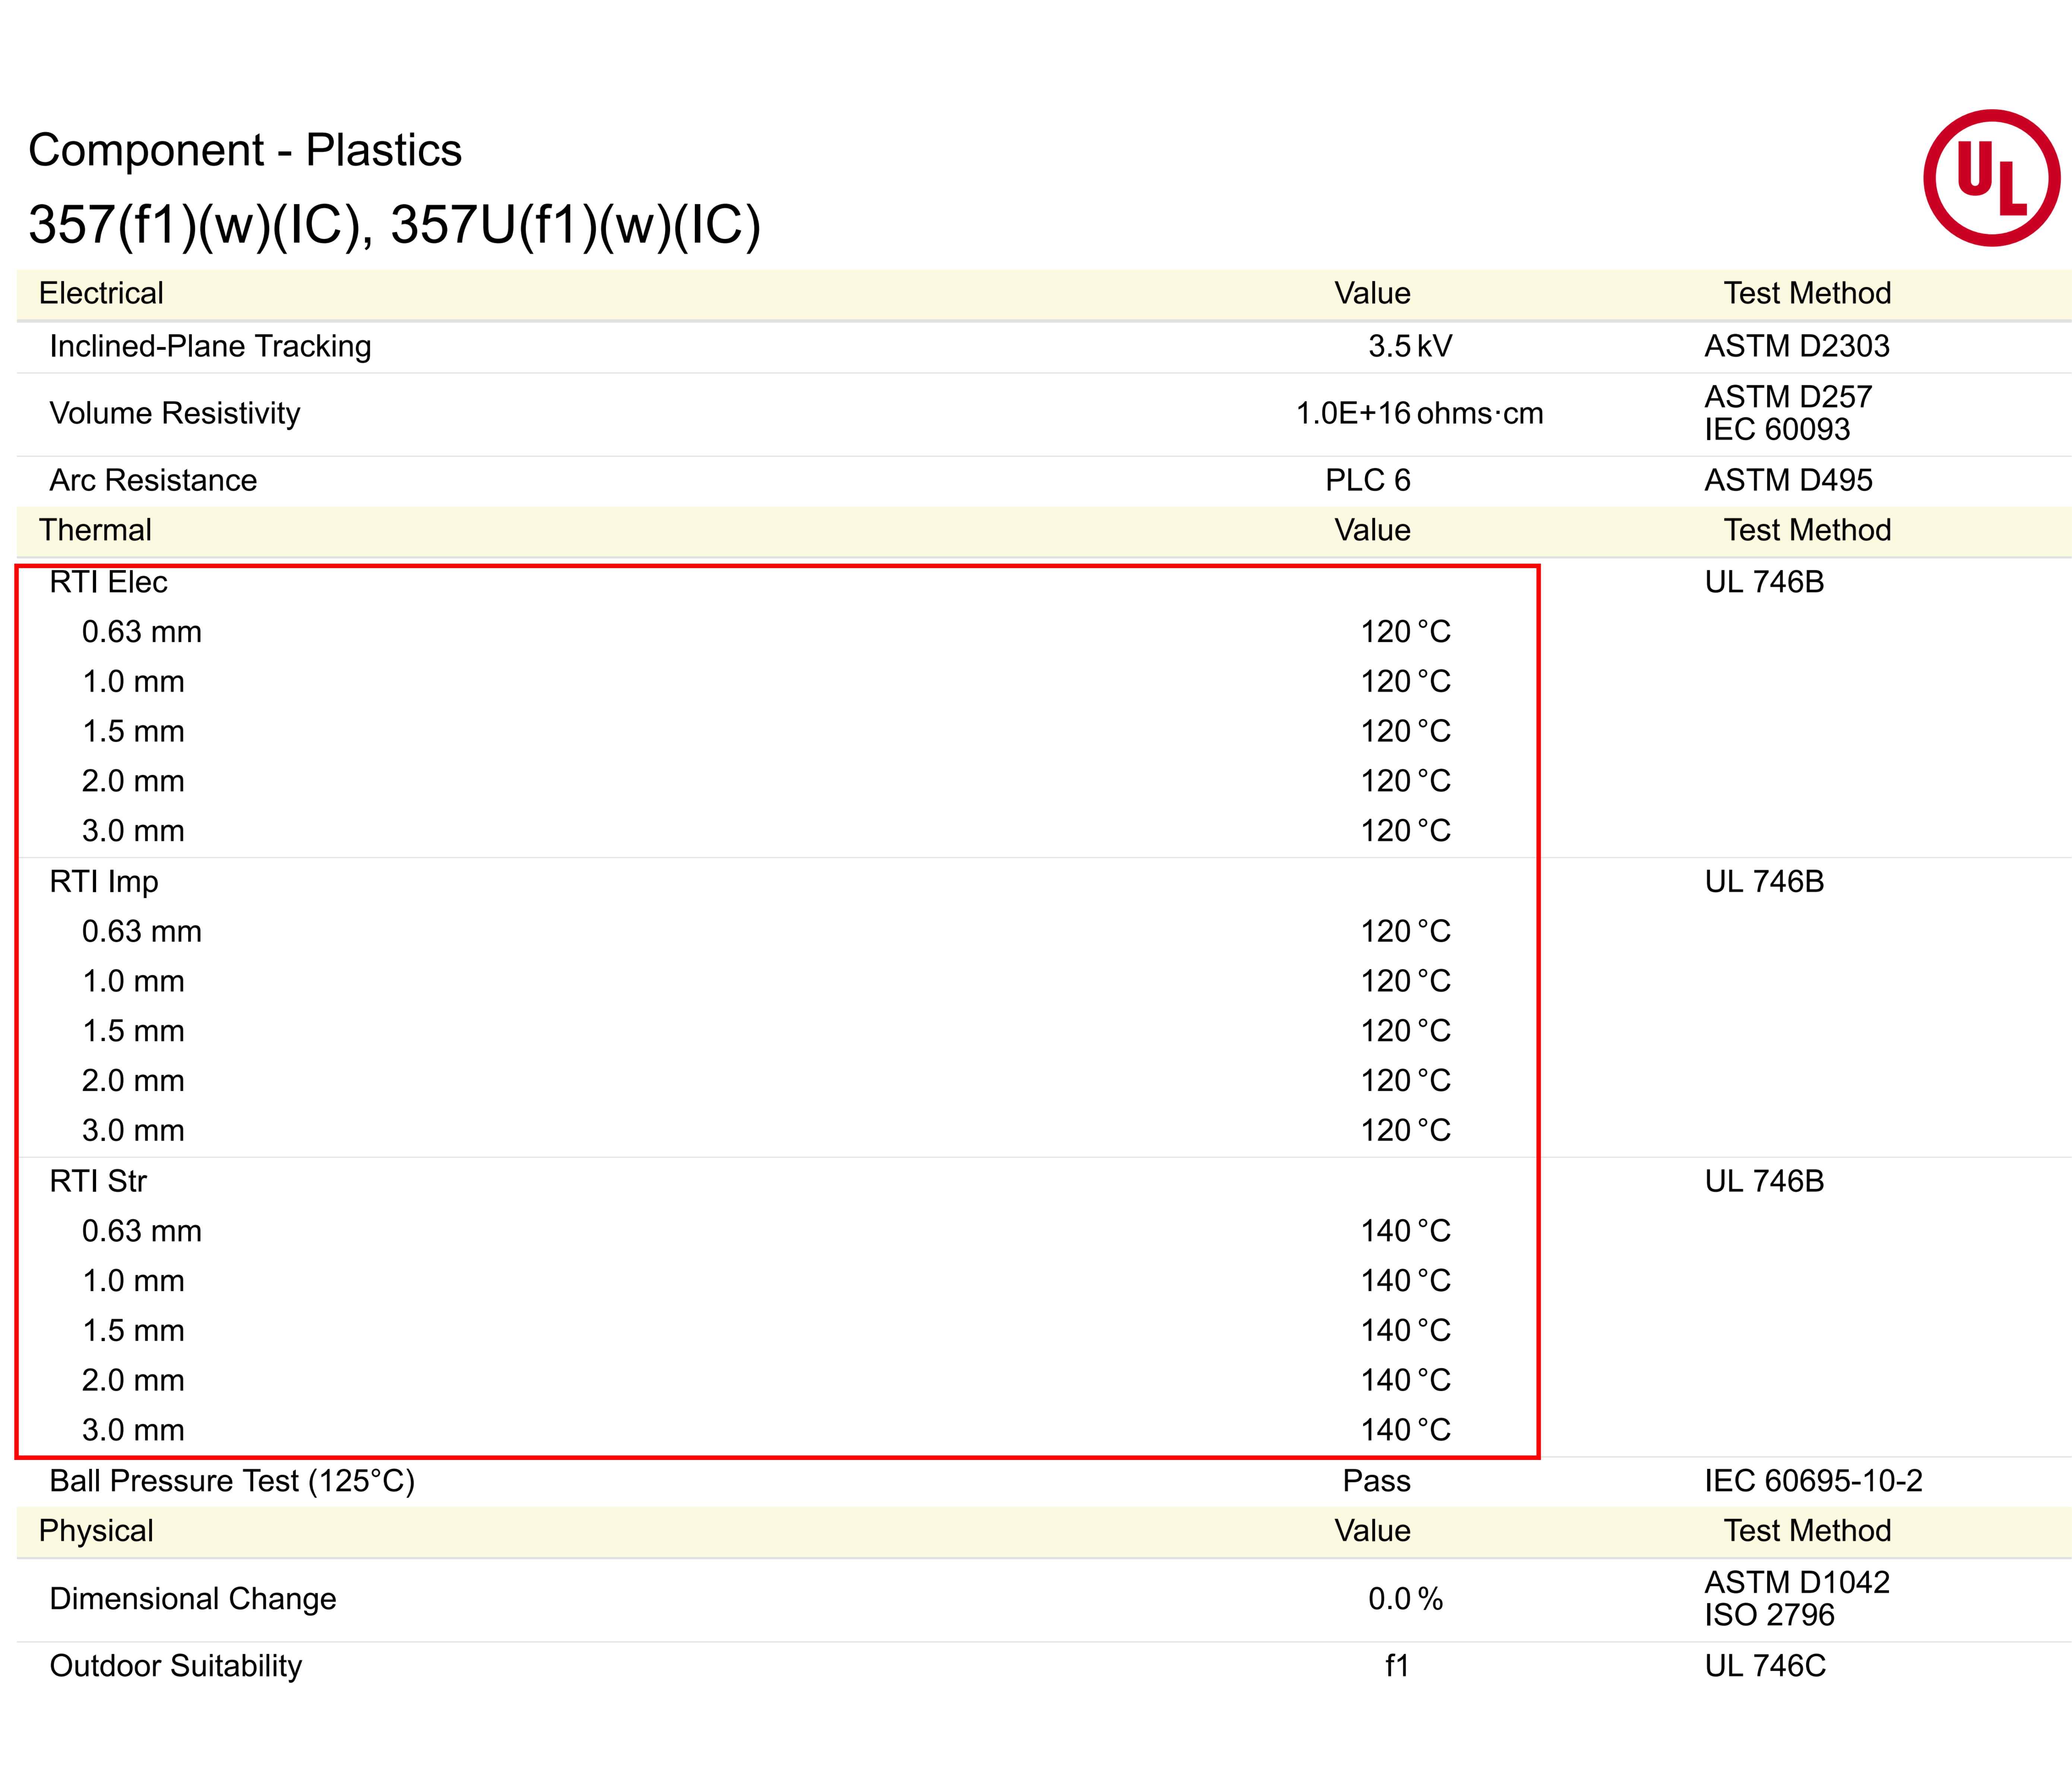Click UL 746C test method
The image size is (2072, 1774).
coord(1765,1666)
